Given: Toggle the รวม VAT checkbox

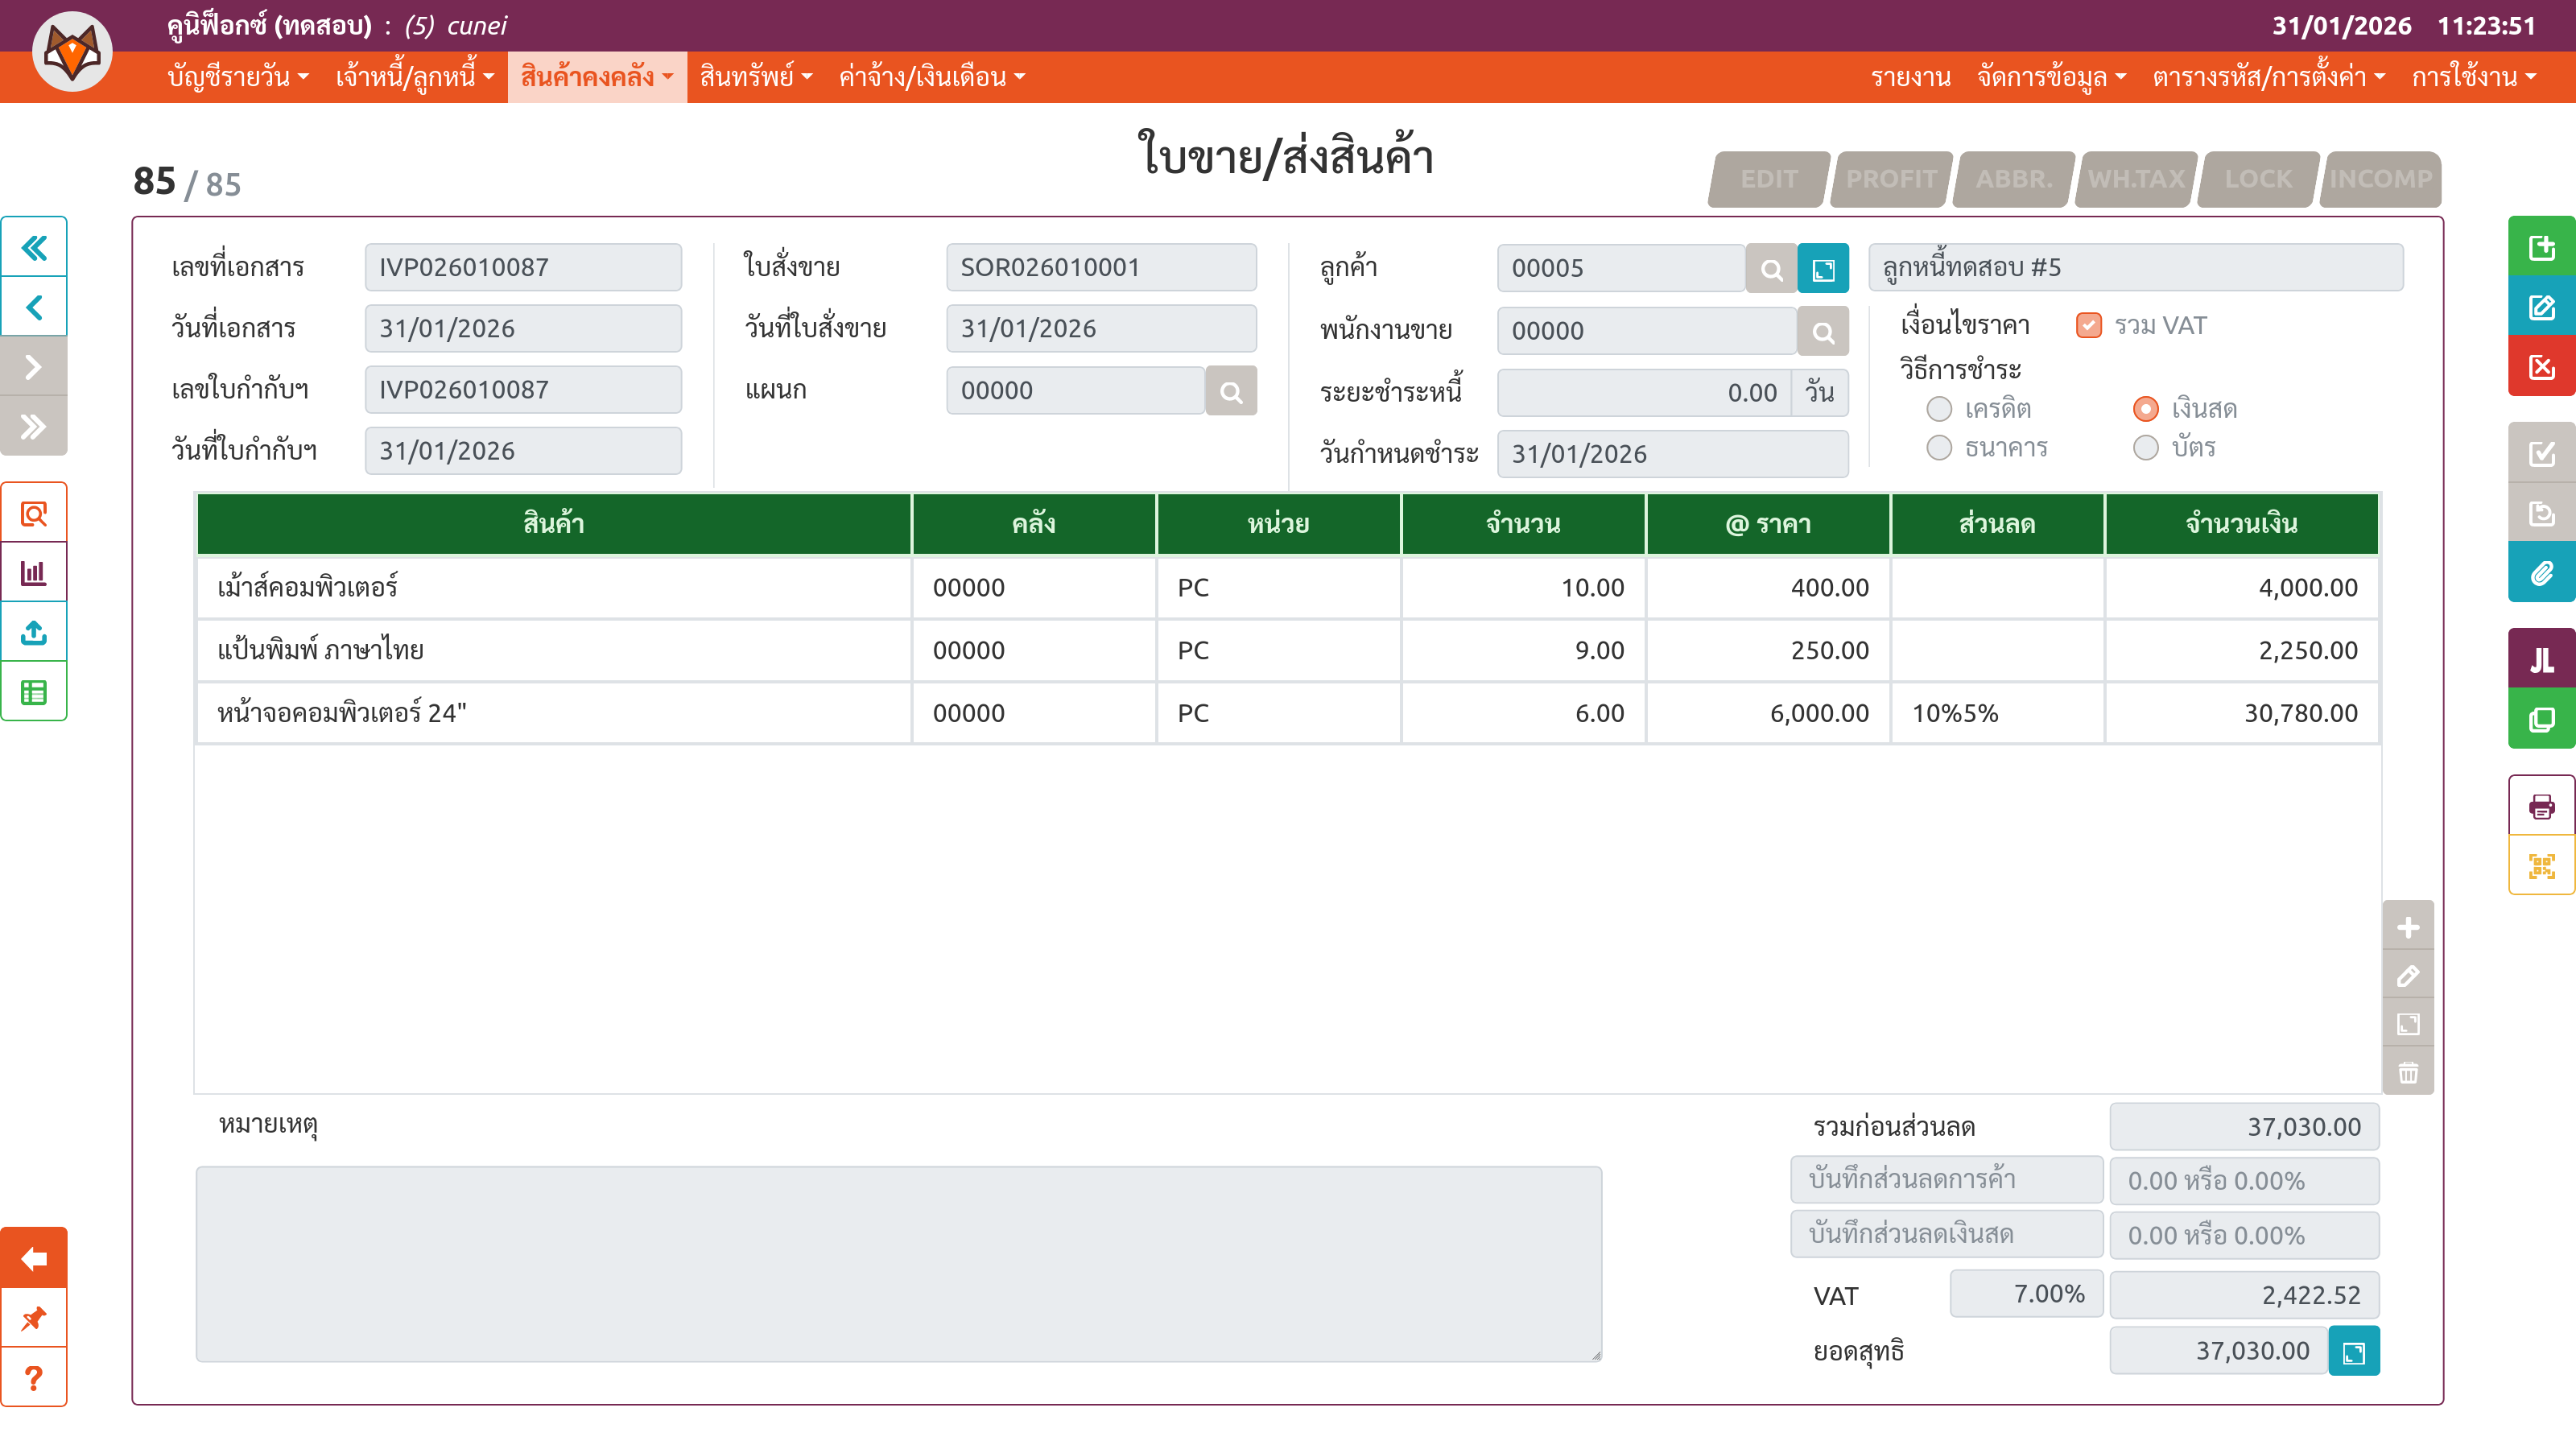Looking at the screenshot, I should tap(2088, 326).
